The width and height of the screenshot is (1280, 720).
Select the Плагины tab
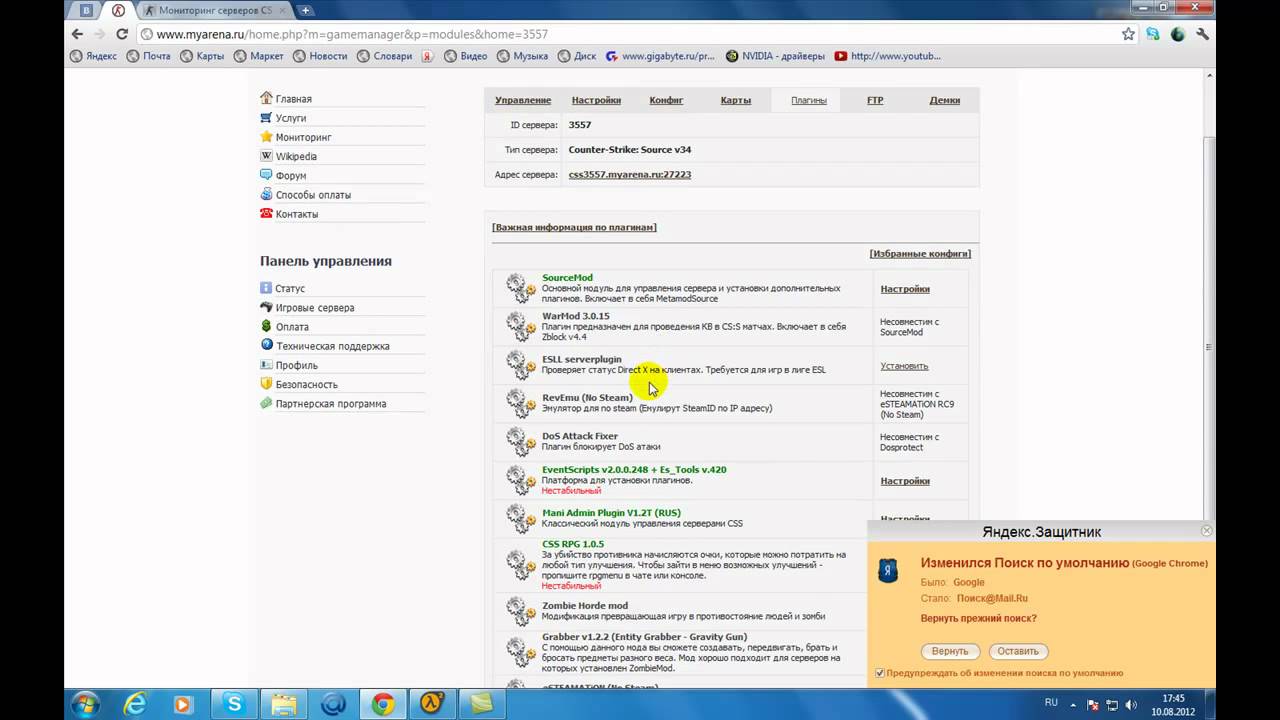pos(809,100)
